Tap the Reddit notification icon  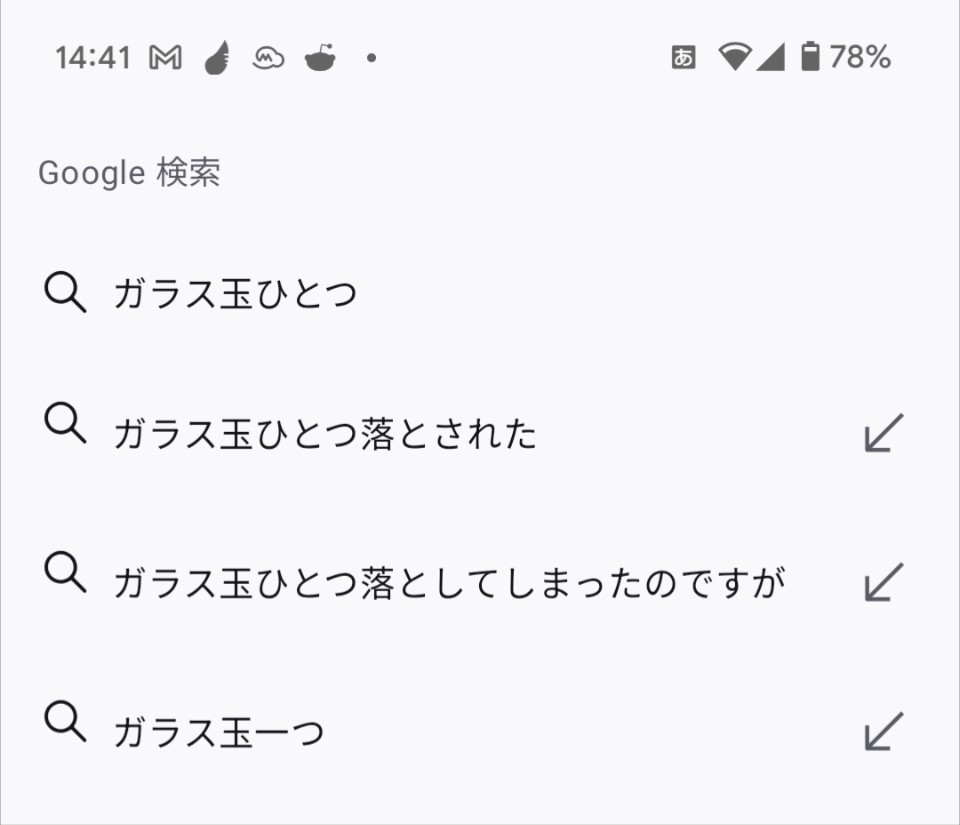(x=320, y=59)
